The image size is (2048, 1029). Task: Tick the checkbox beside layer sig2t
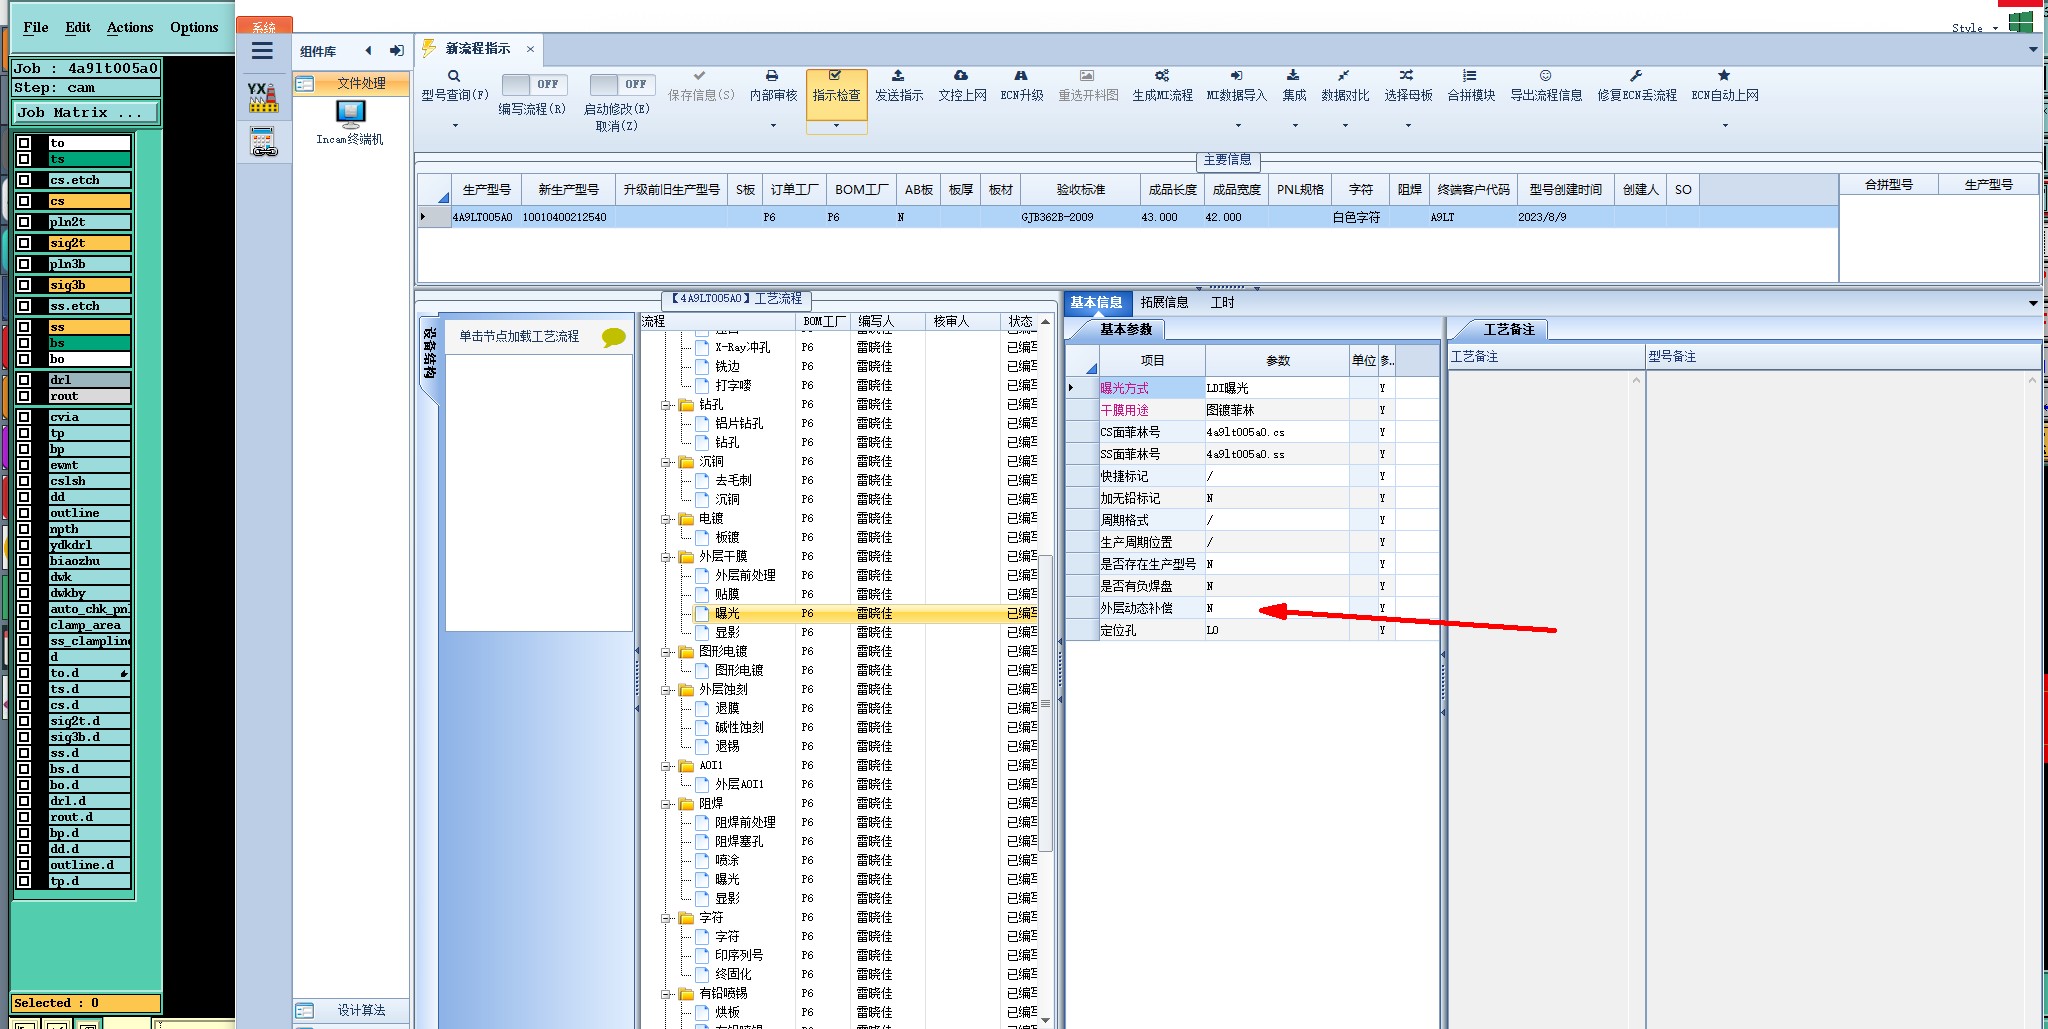tap(24, 243)
